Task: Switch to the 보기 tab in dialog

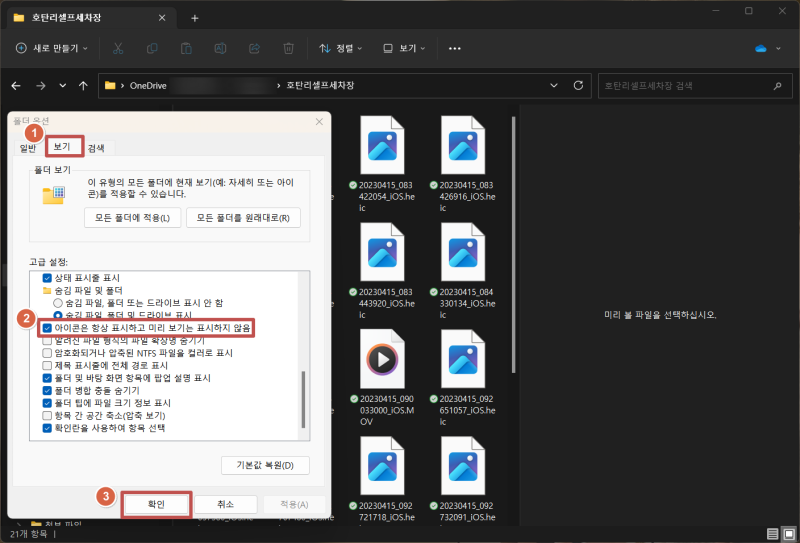Action: tap(62, 146)
